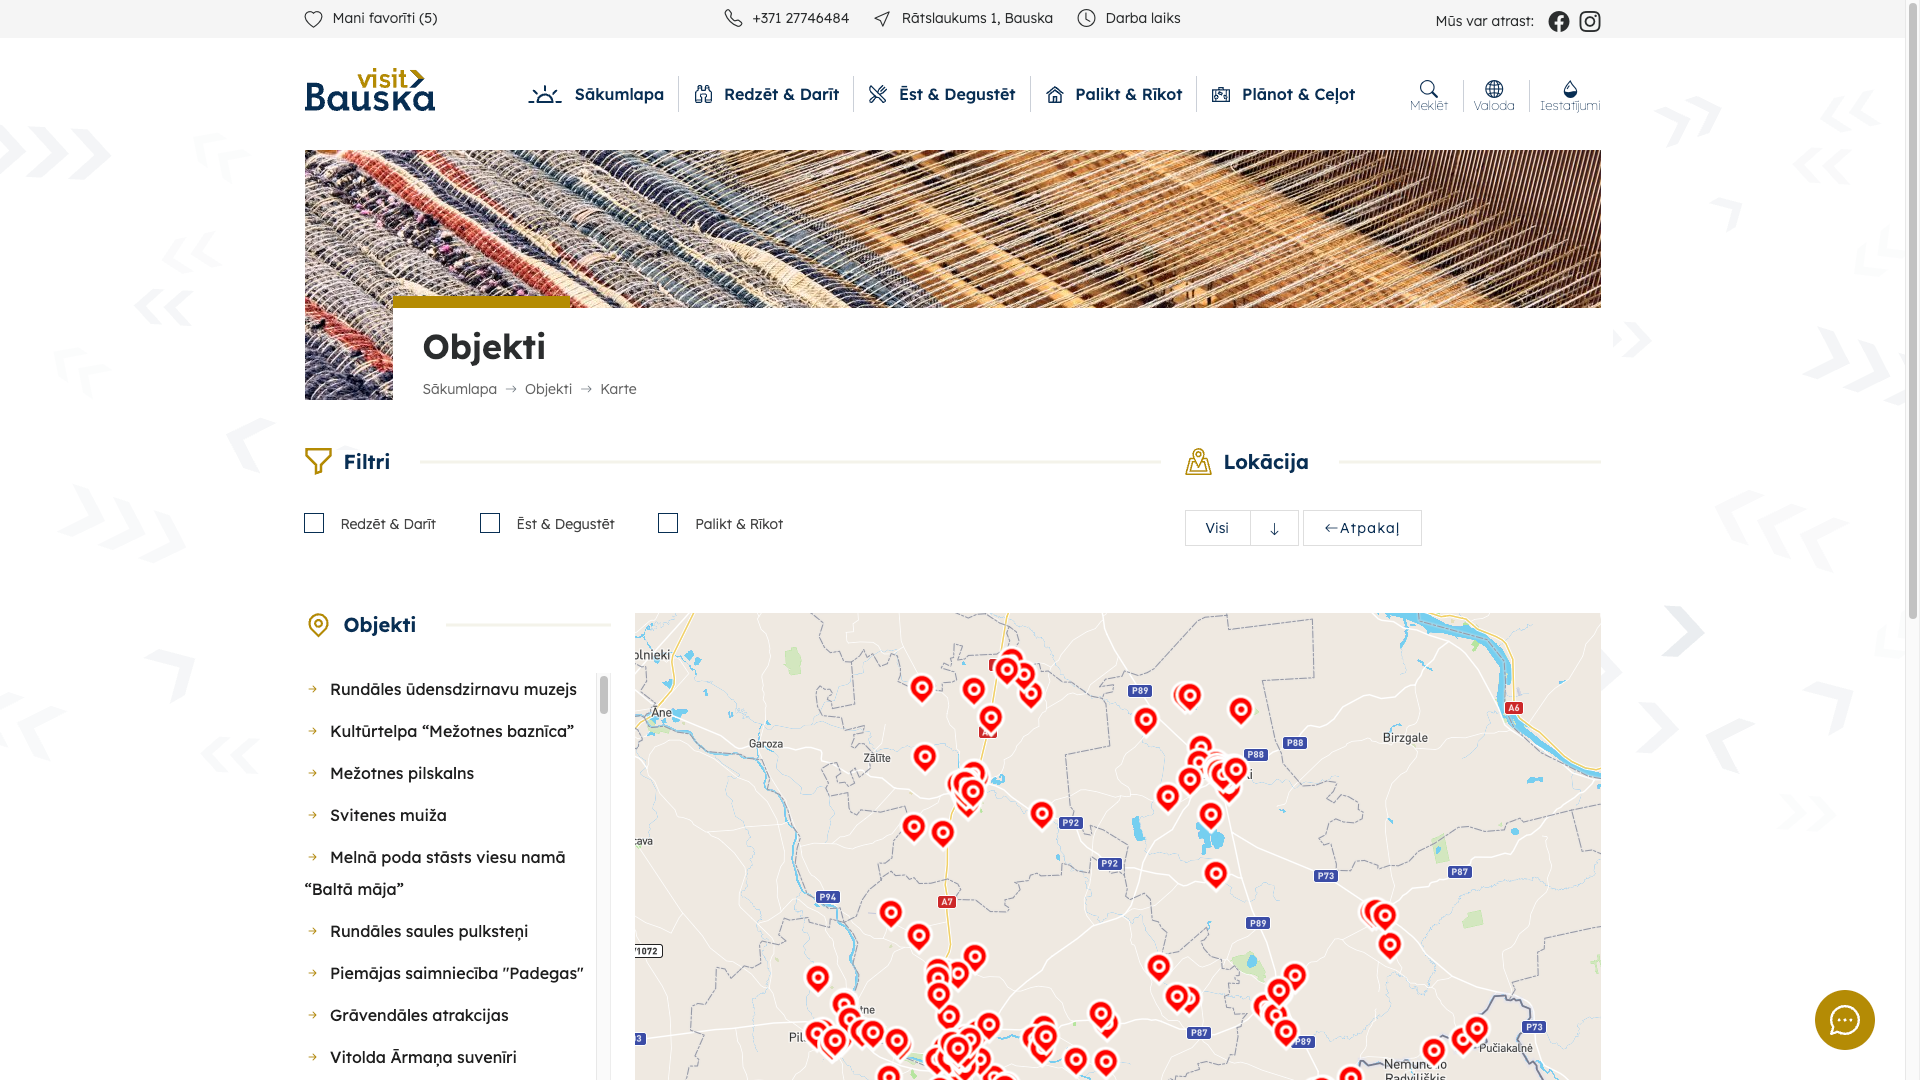Expand location dropdown arrow beside Visi

(x=1274, y=528)
